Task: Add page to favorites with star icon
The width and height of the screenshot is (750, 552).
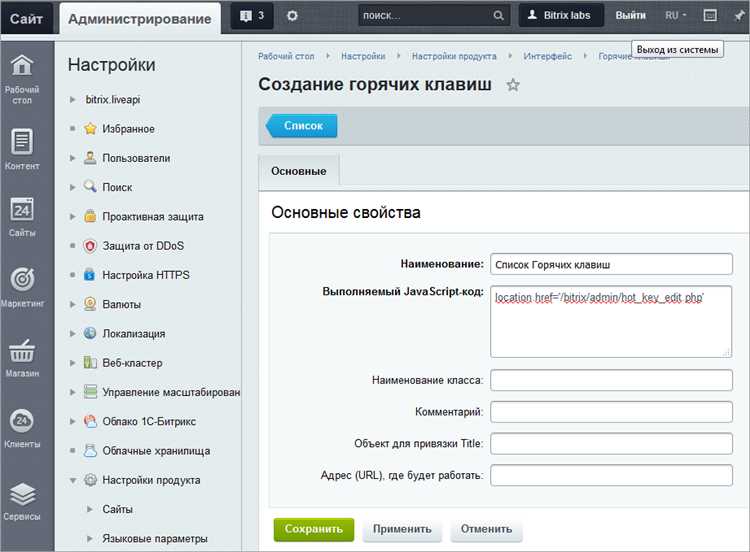Action: 513,85
